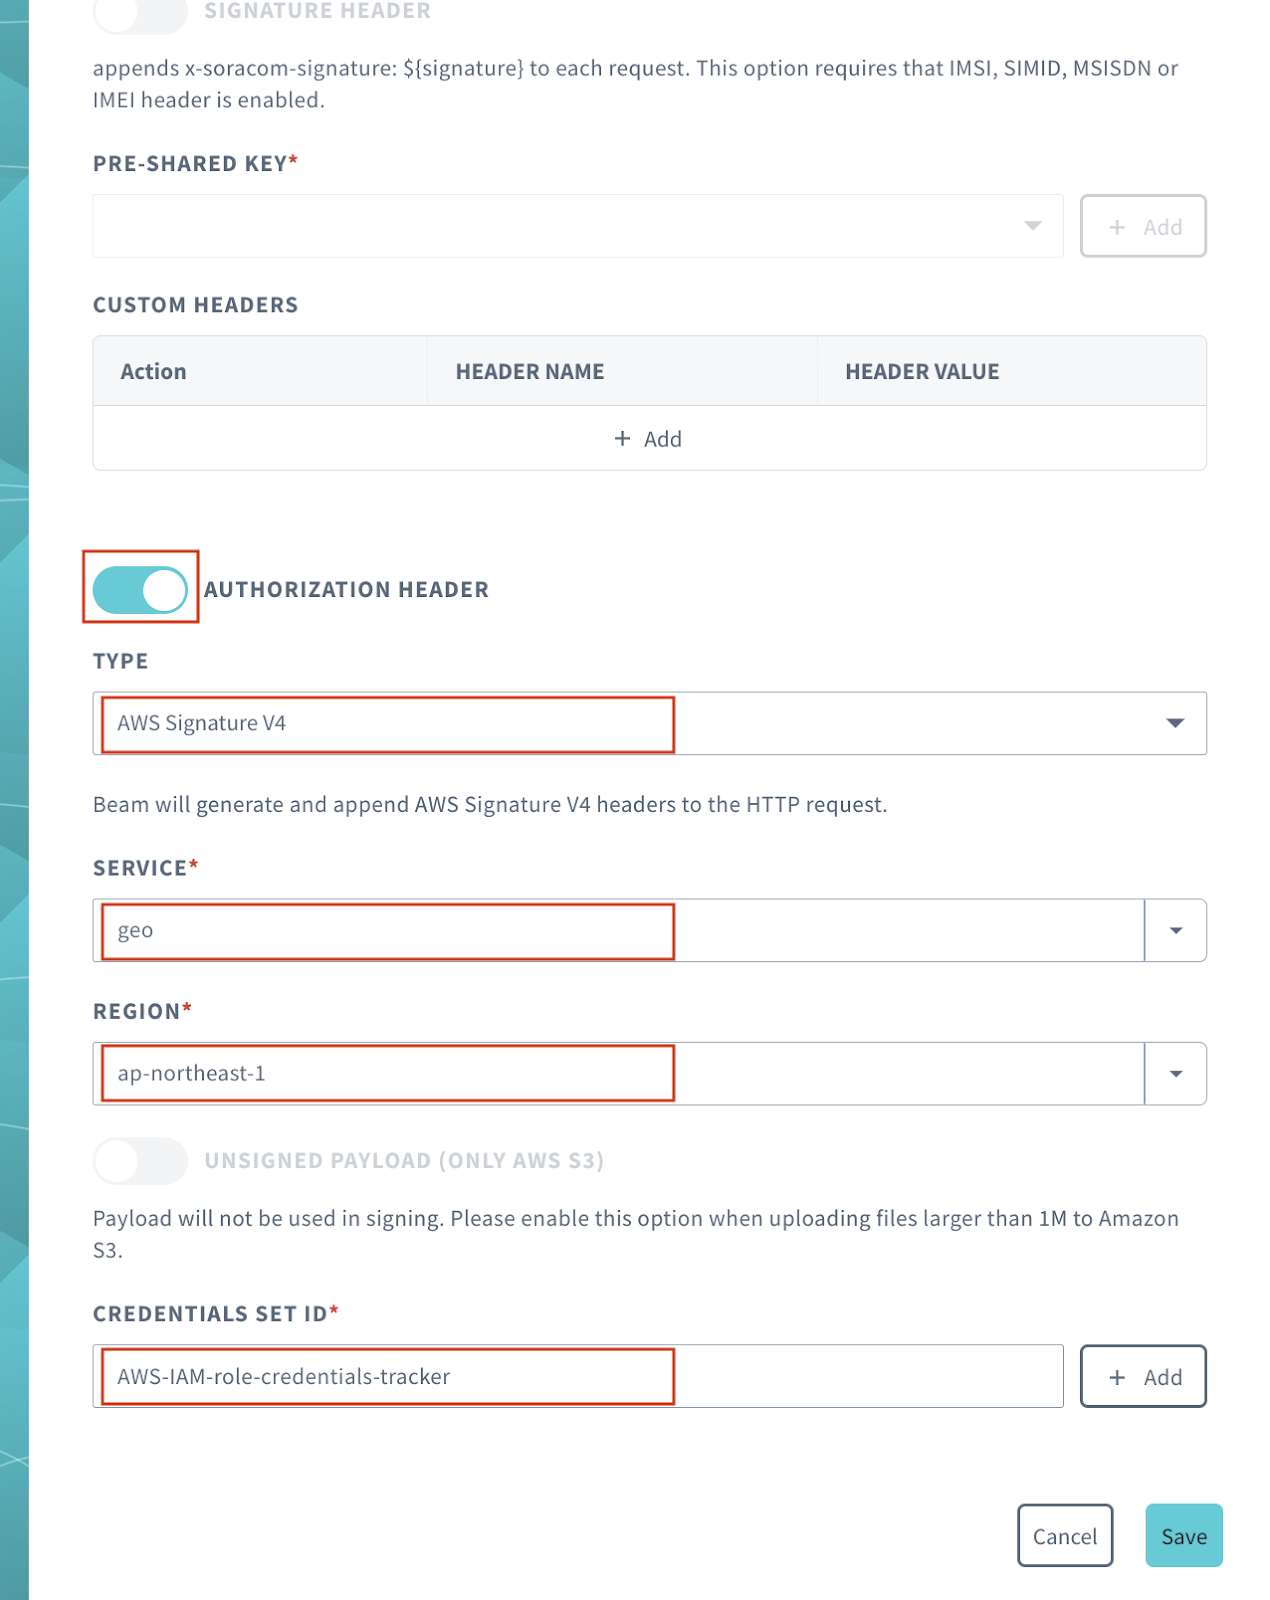Expand the Region dropdown arrow
Viewport: 1270px width, 1600px height.
click(1175, 1074)
